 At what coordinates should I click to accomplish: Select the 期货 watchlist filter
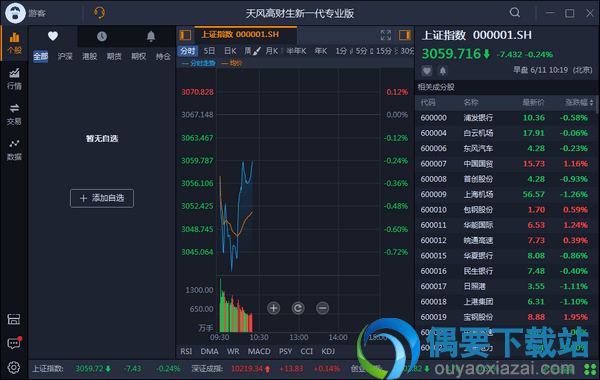pos(114,57)
